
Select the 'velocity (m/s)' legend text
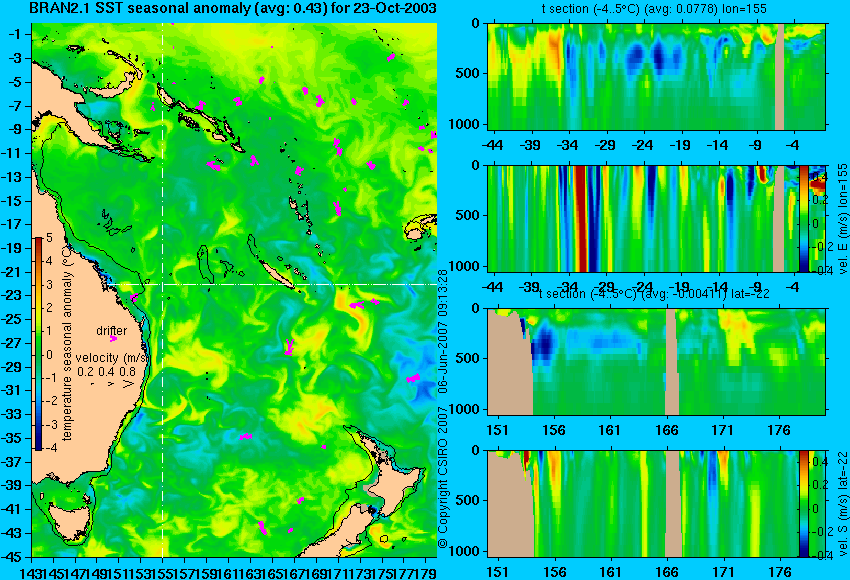click(112, 358)
